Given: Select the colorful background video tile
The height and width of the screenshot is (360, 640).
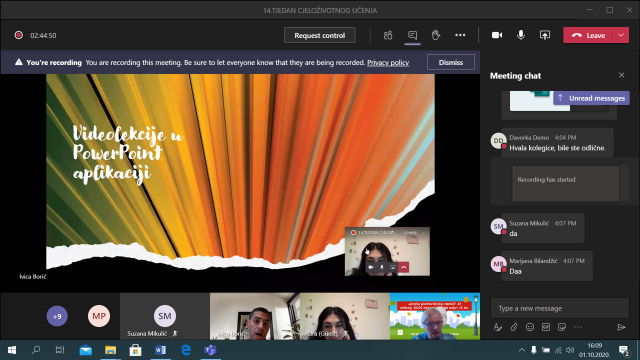Looking at the screenshot, I should point(435,316).
